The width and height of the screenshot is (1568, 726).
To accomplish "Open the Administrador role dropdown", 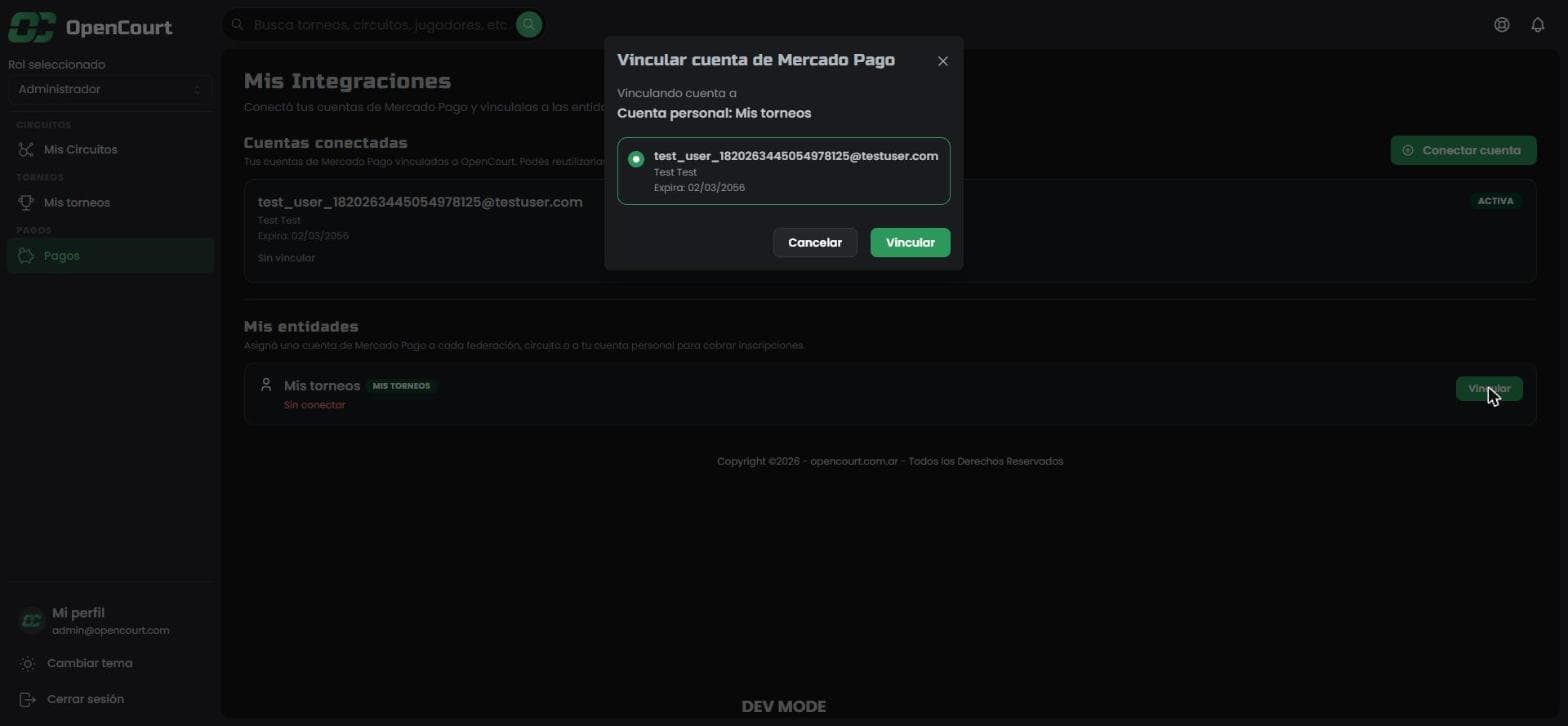I will (x=110, y=90).
